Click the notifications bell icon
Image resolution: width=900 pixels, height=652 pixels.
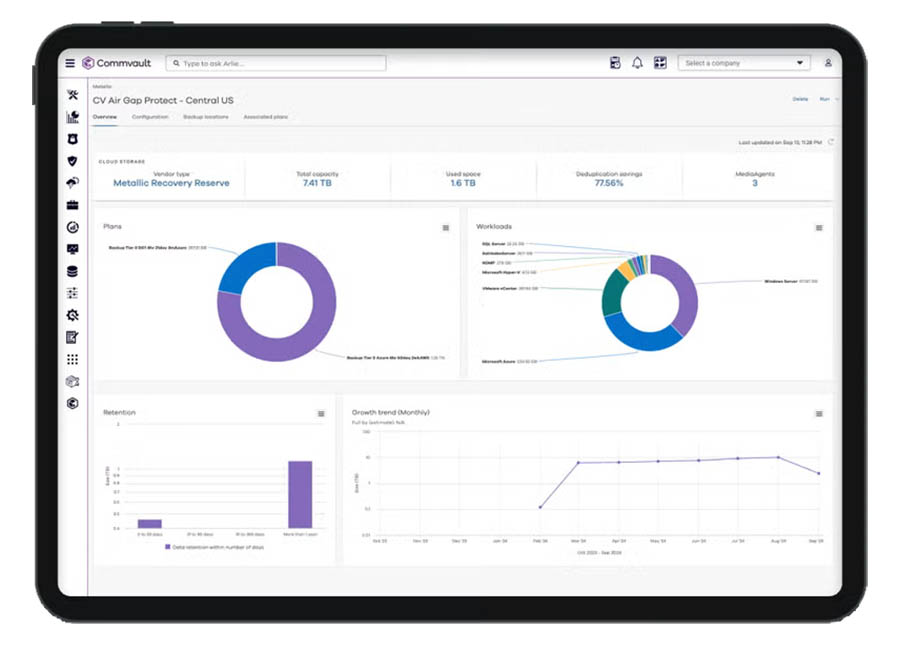point(638,63)
